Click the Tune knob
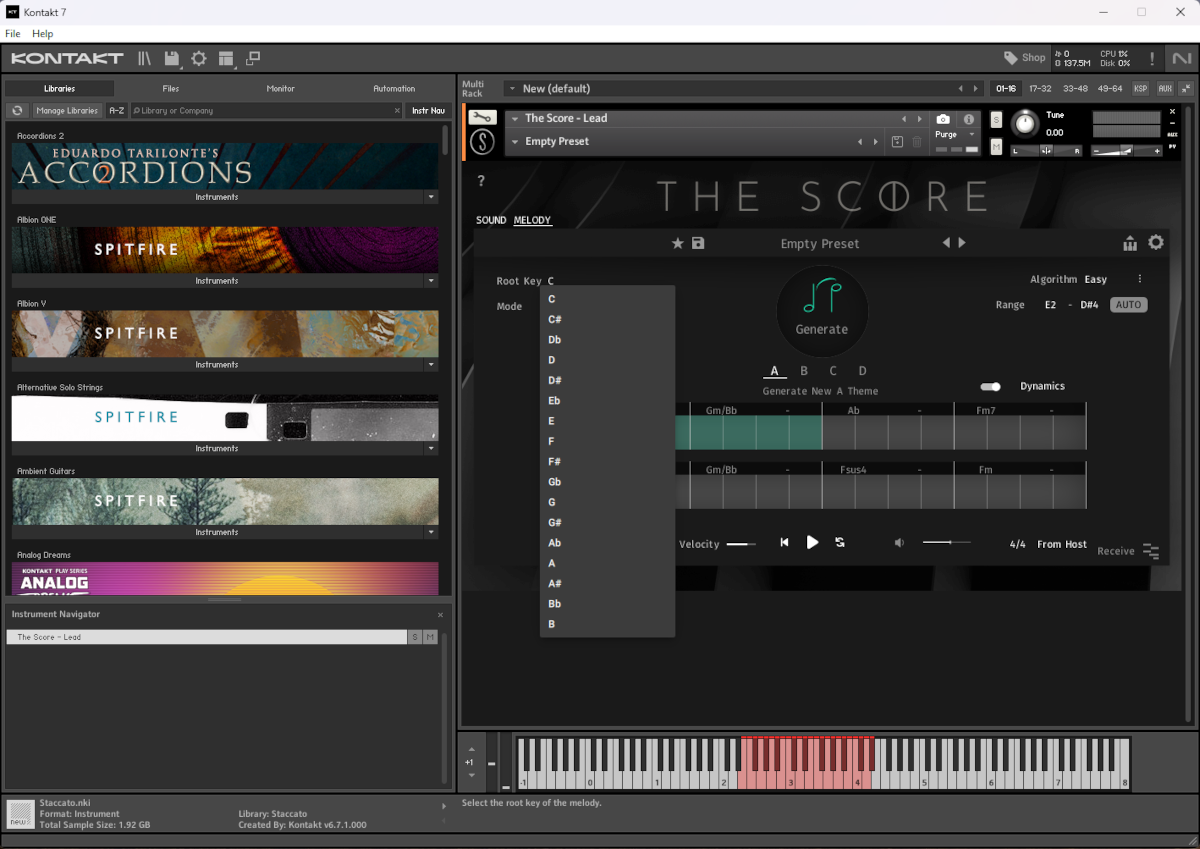This screenshot has height=849, width=1200. (1025, 124)
